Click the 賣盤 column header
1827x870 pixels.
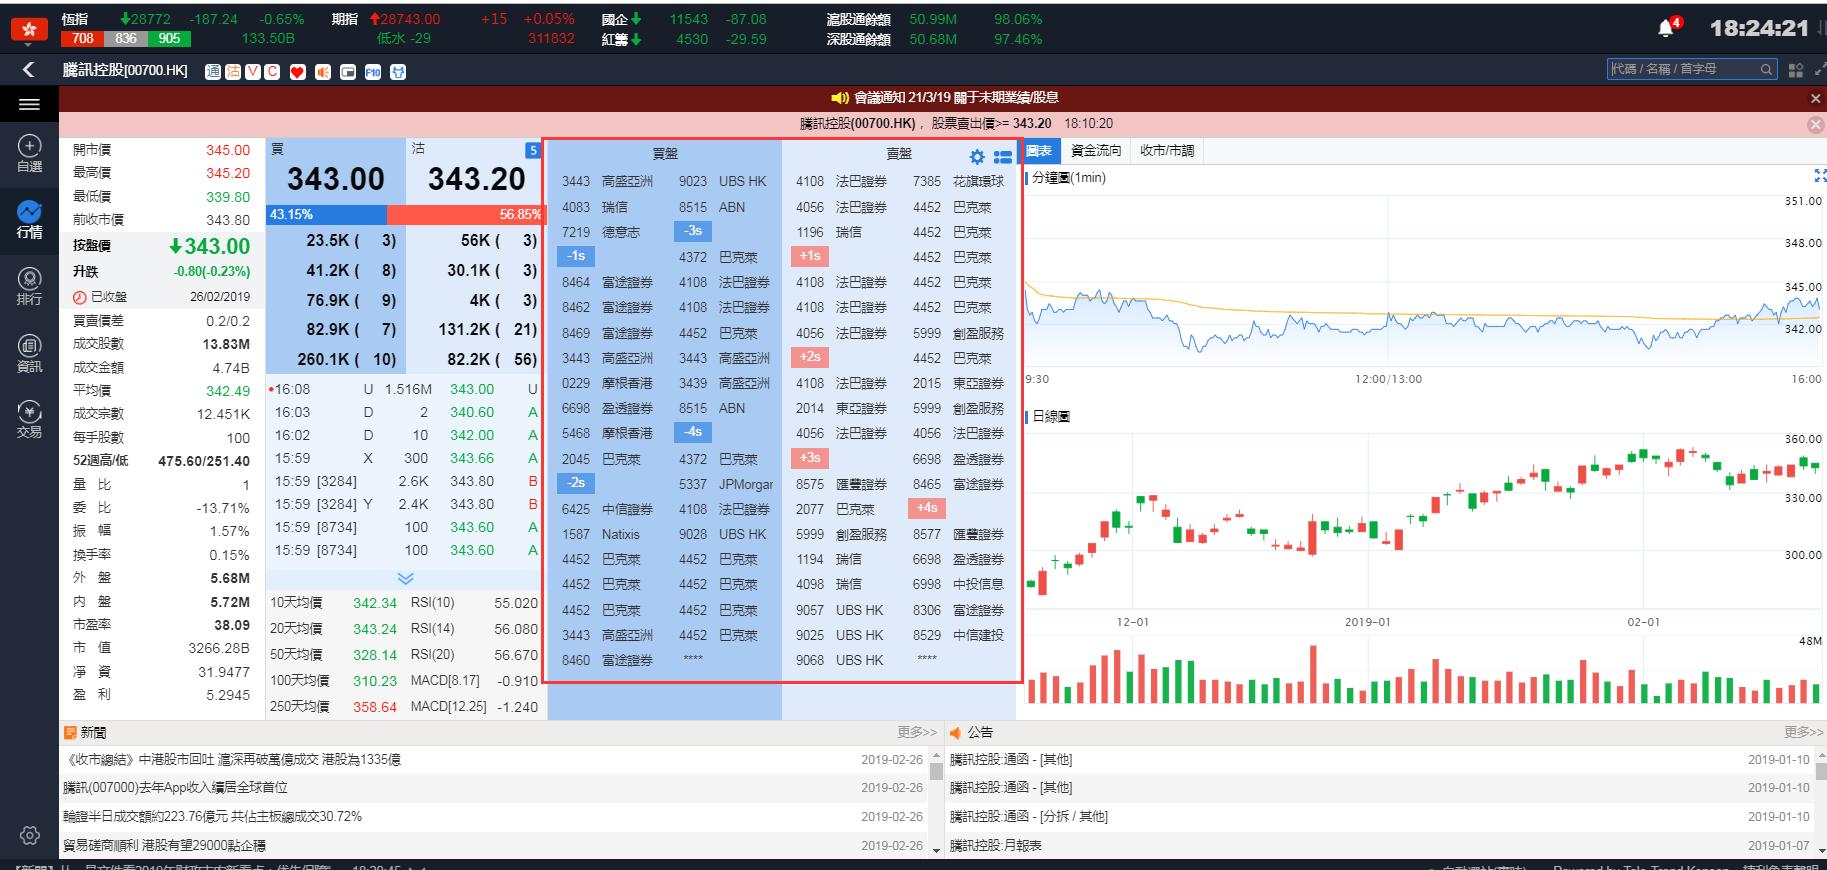[x=899, y=154]
